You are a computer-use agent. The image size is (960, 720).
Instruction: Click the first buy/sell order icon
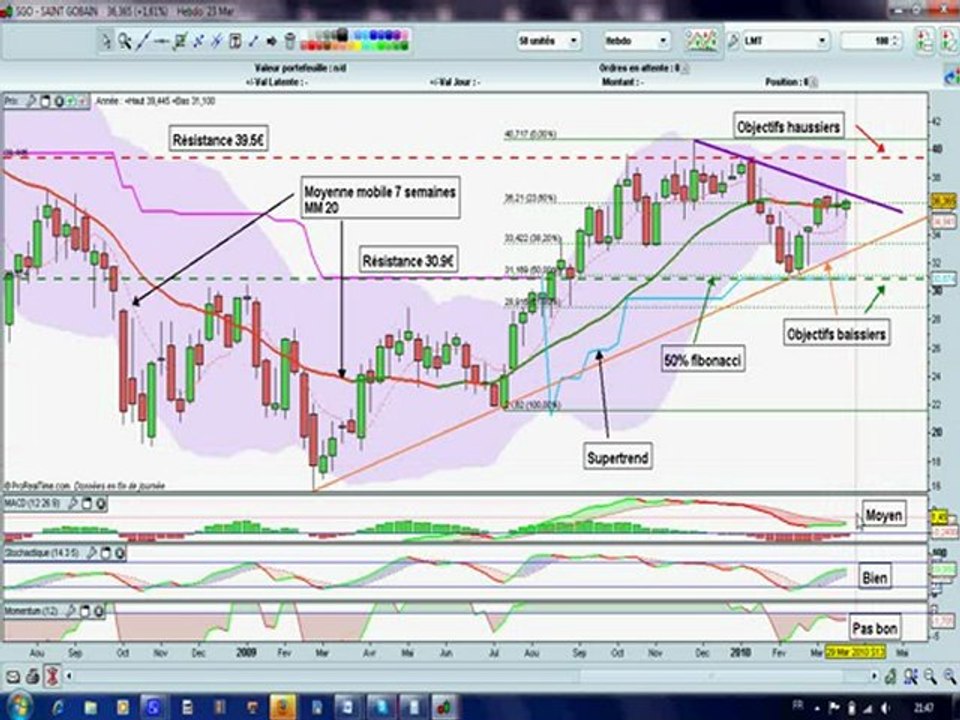click(924, 42)
